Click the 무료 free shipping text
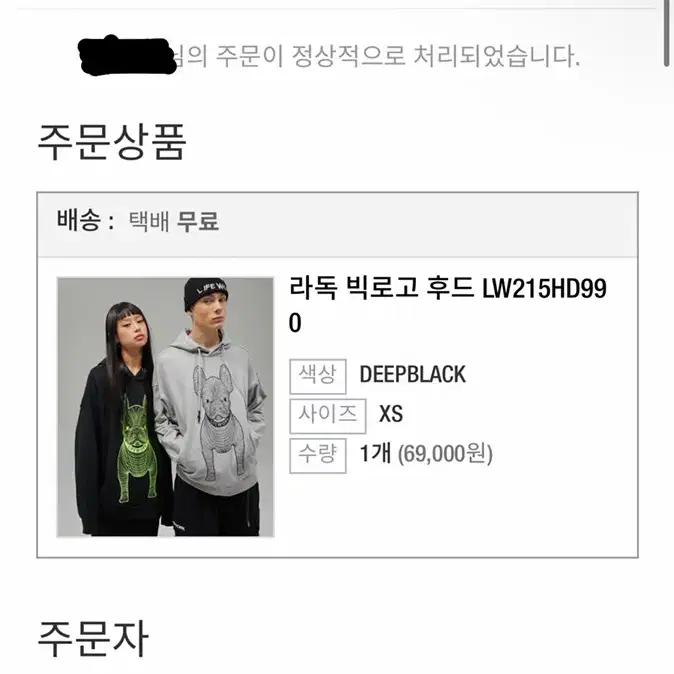The width and height of the screenshot is (674, 674). (198, 221)
